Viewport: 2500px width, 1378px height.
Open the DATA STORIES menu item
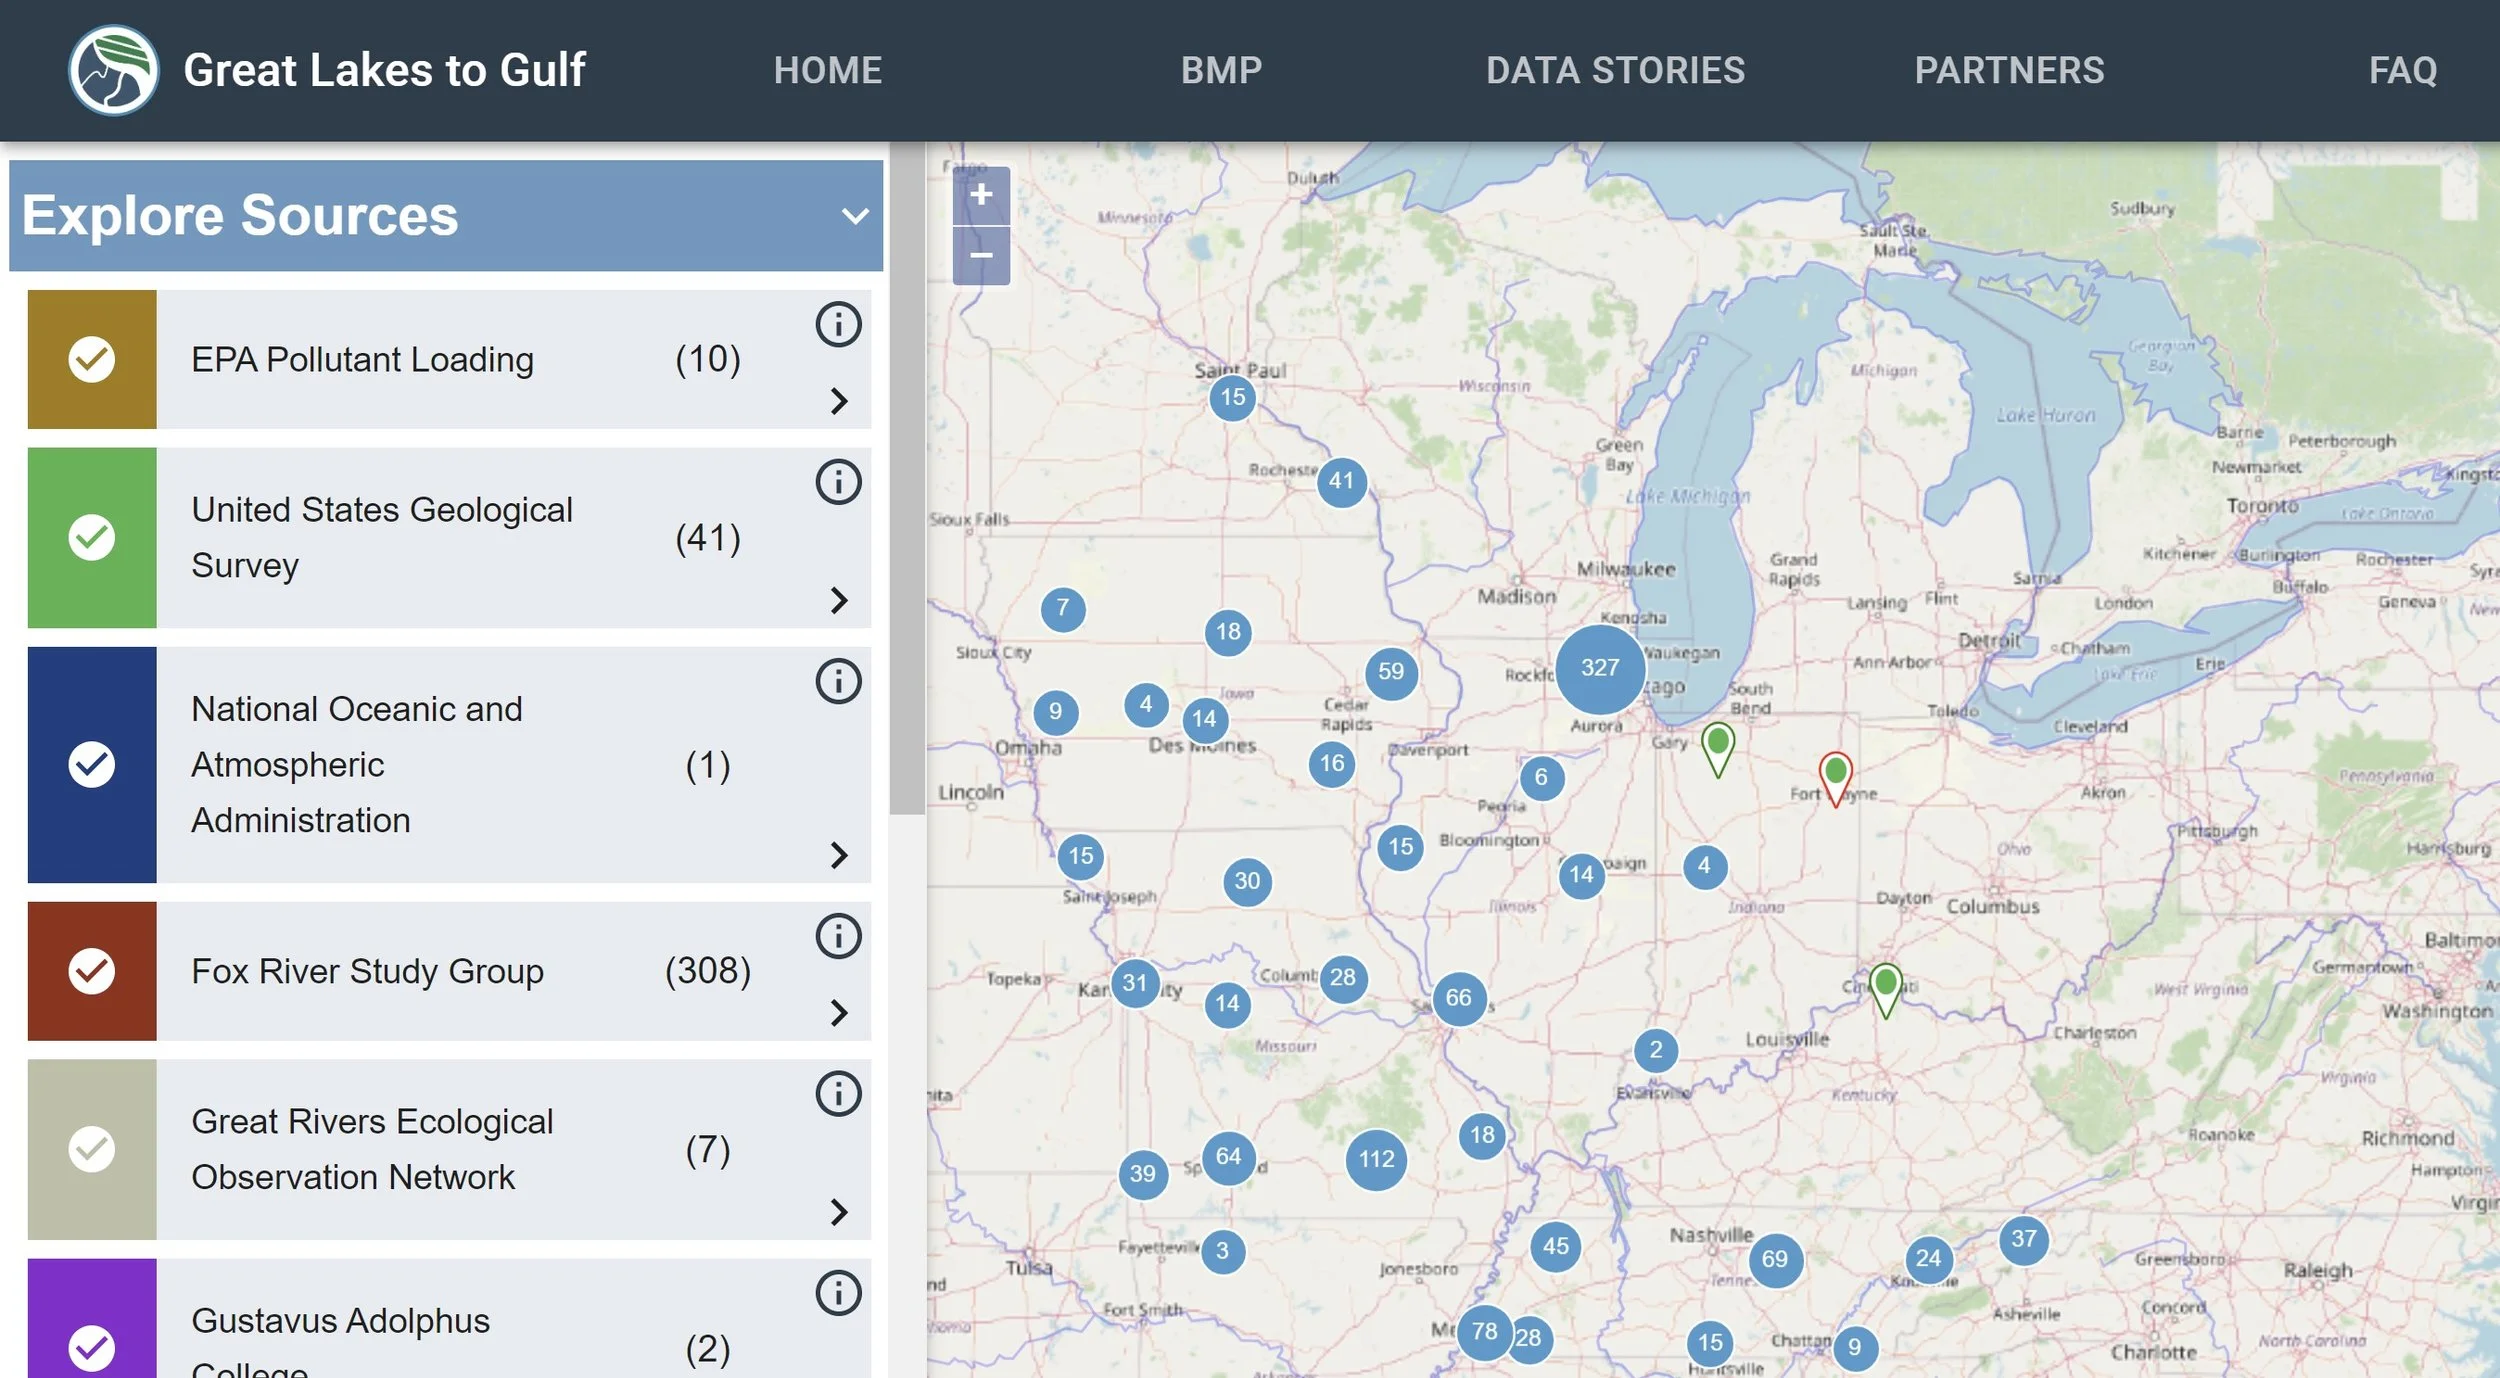coord(1615,70)
